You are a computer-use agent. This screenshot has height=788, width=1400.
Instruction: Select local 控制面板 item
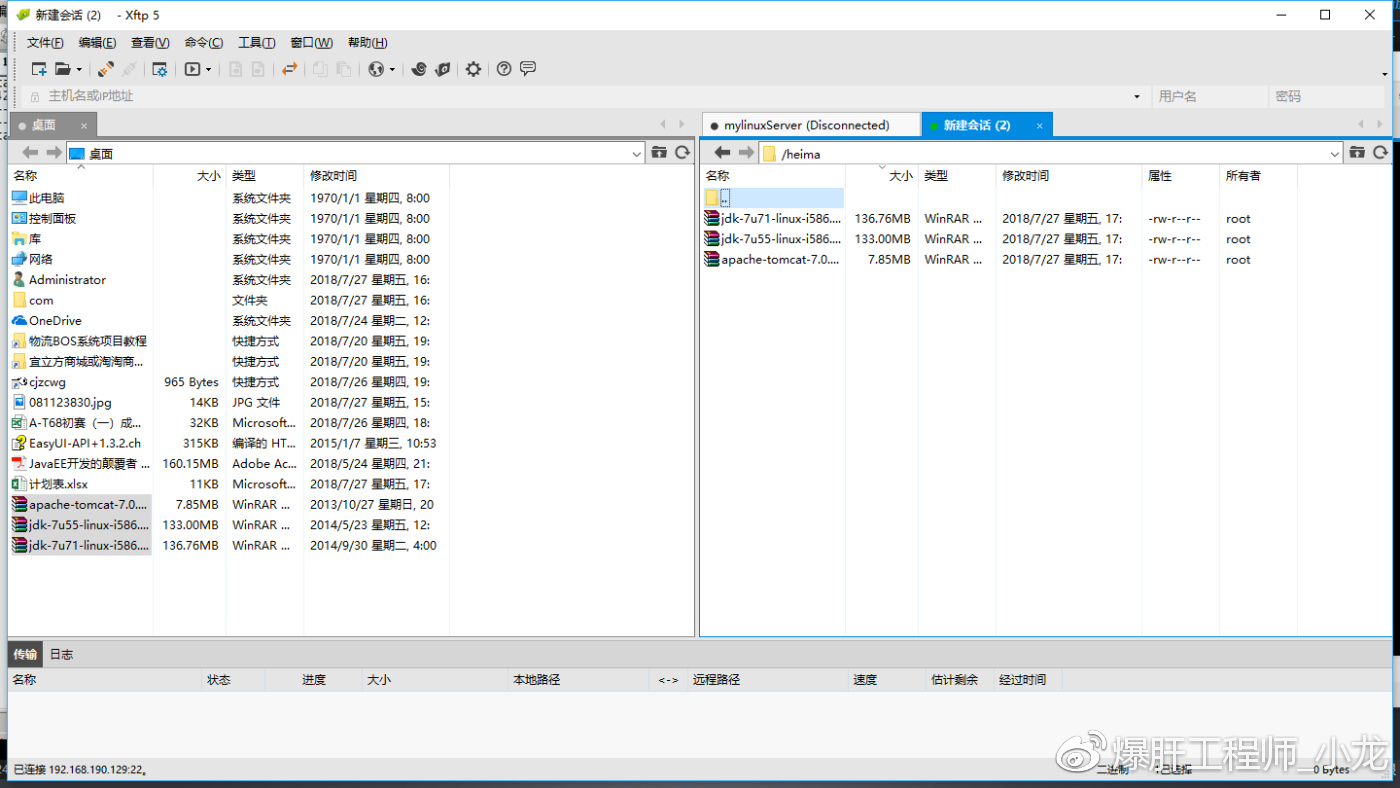[44, 218]
